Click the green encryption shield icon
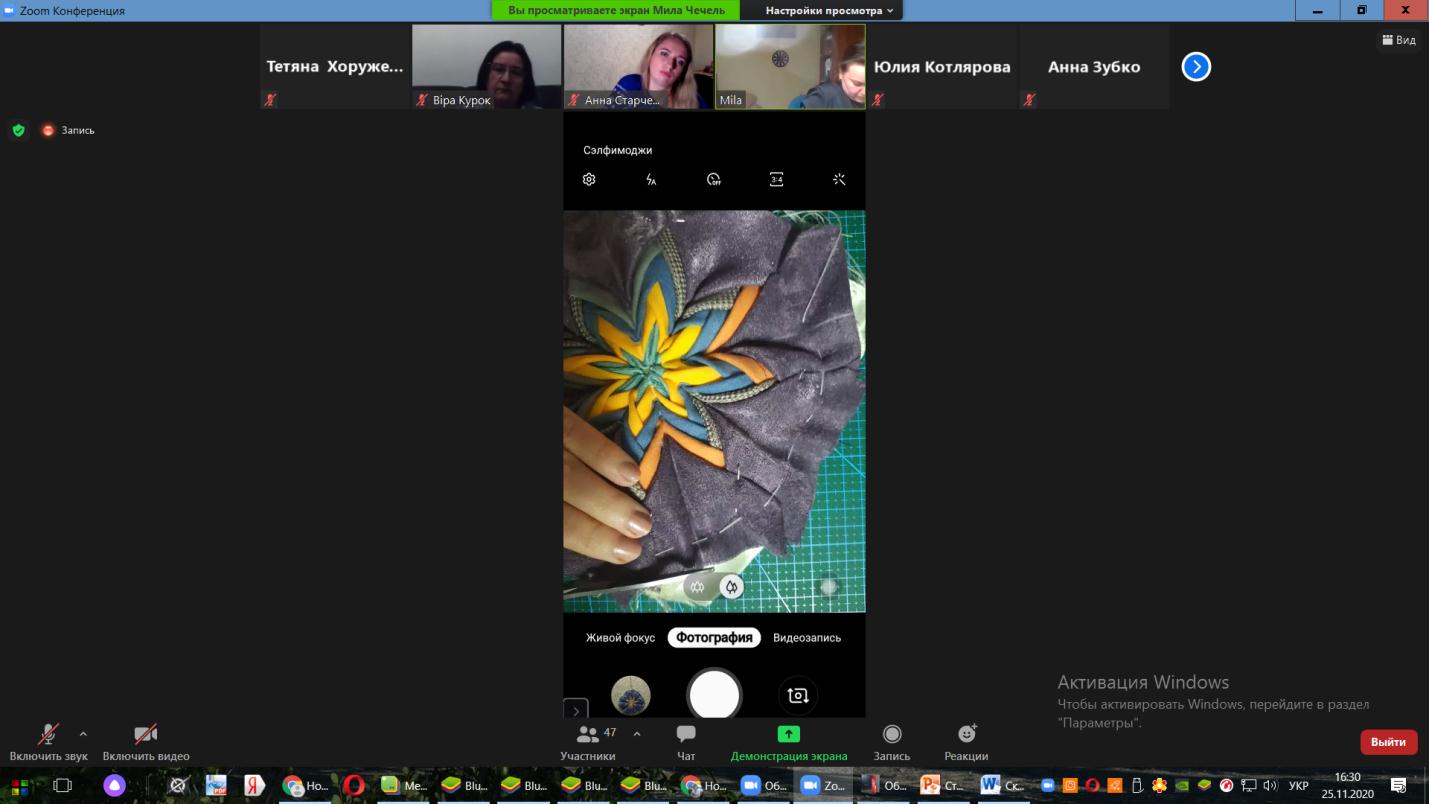 click(x=18, y=130)
